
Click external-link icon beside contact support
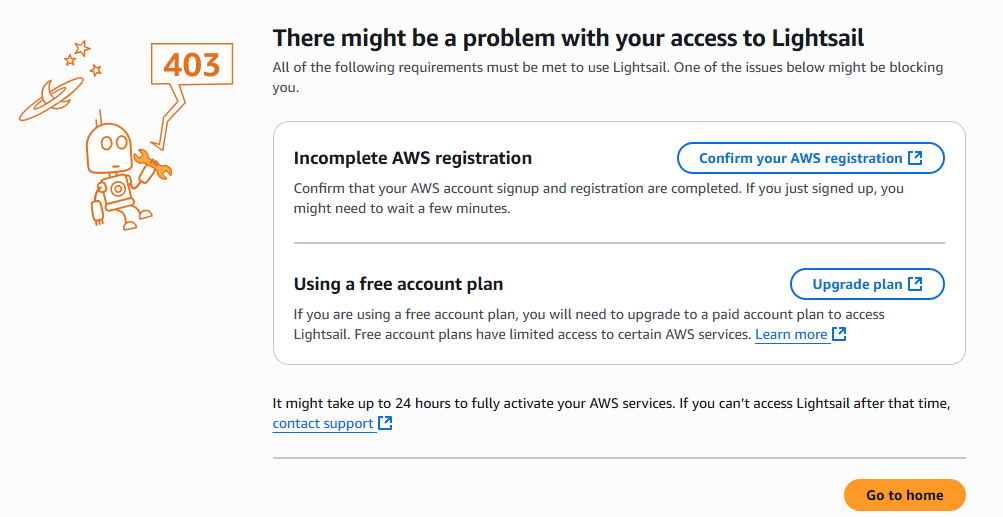coord(385,423)
